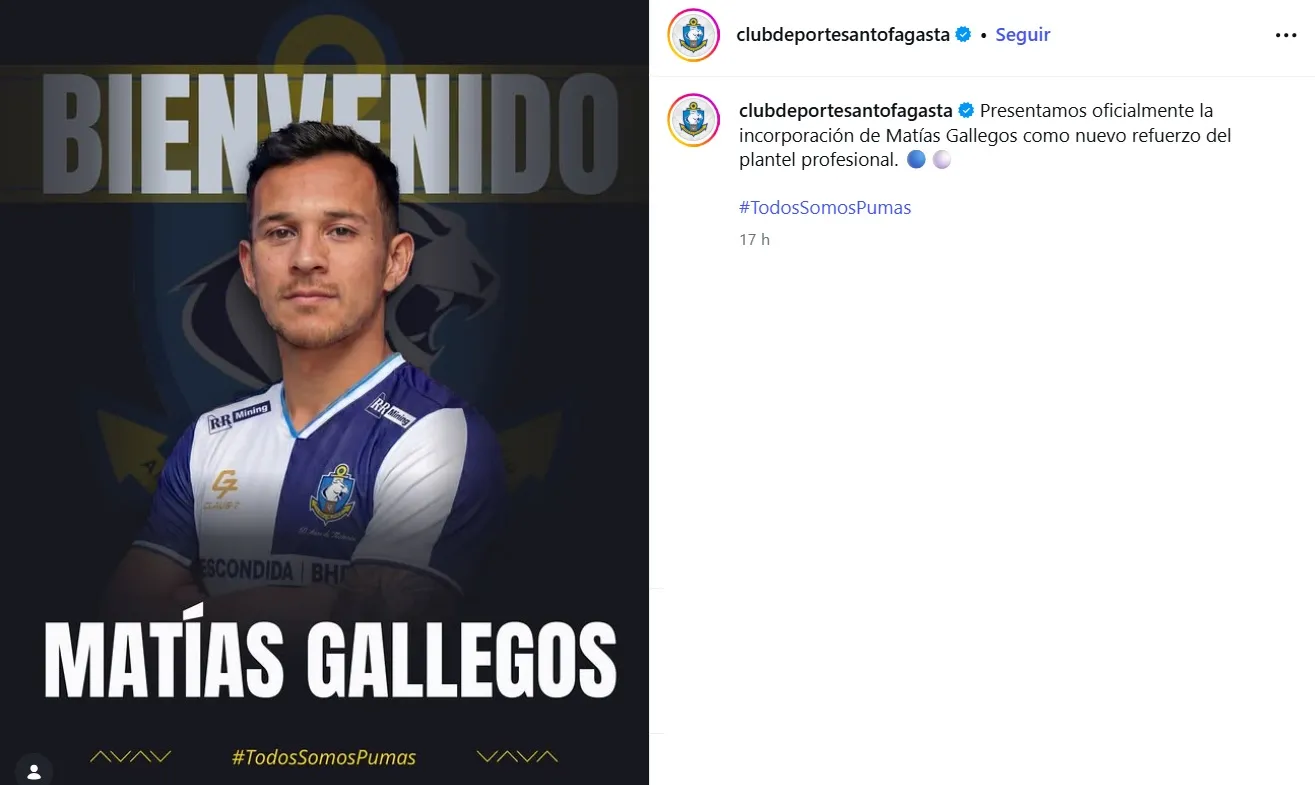Open the #TodosSomosPumas hashtag link in caption
1315x785 pixels.
825,208
